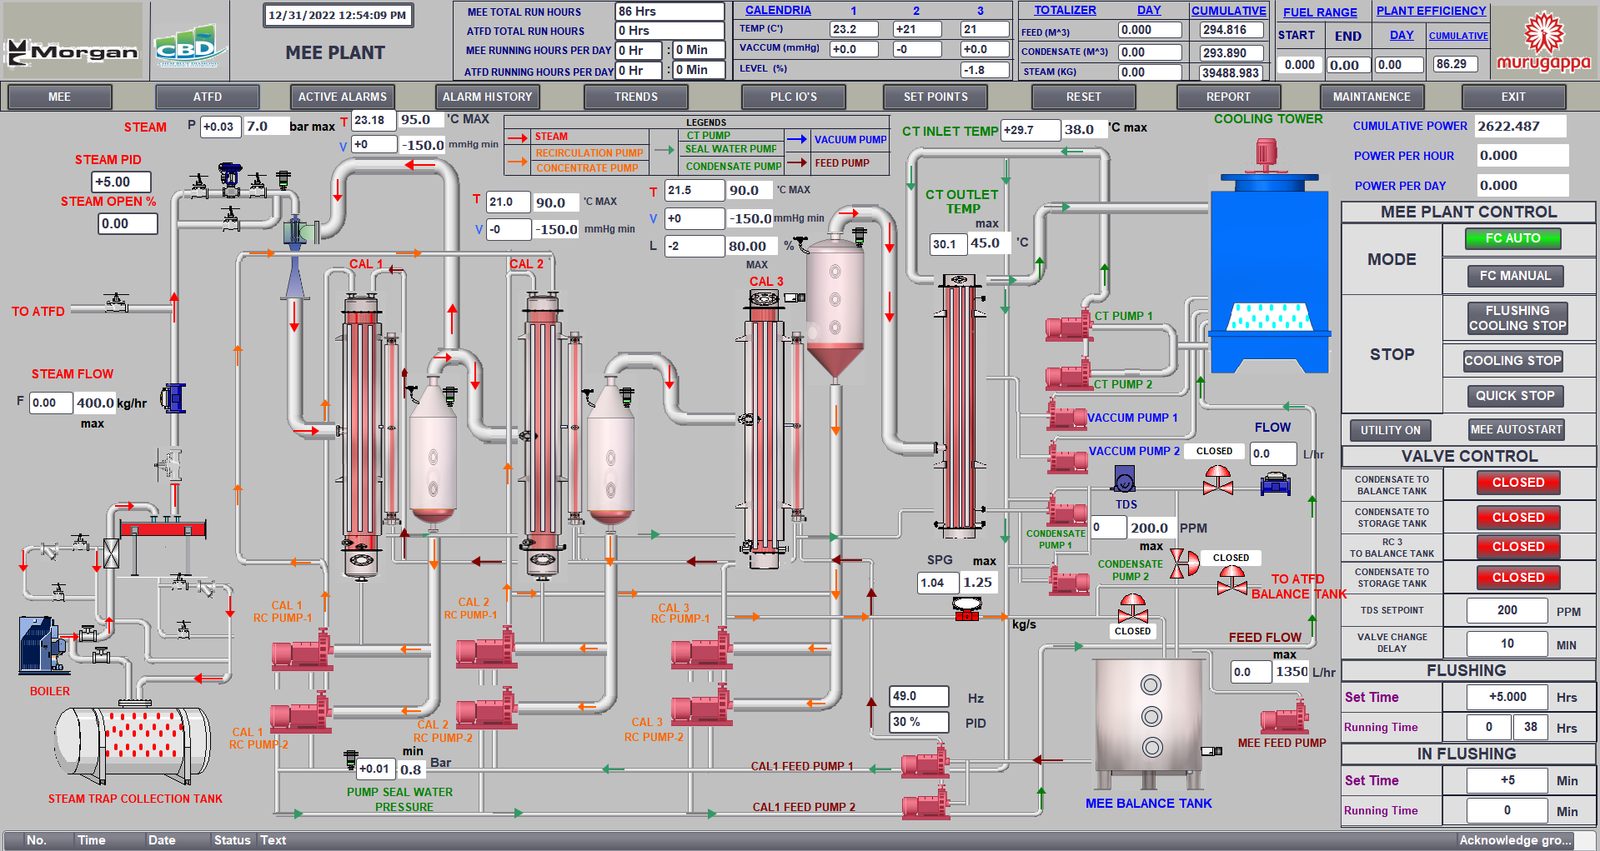Image resolution: width=1600 pixels, height=851 pixels.
Task: Toggle RC 3 to Balance Tank valve
Action: click(x=1517, y=547)
